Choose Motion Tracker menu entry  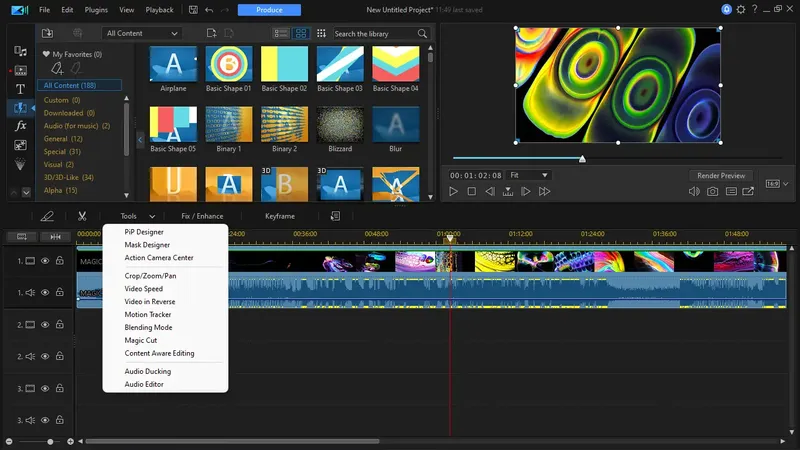148,314
